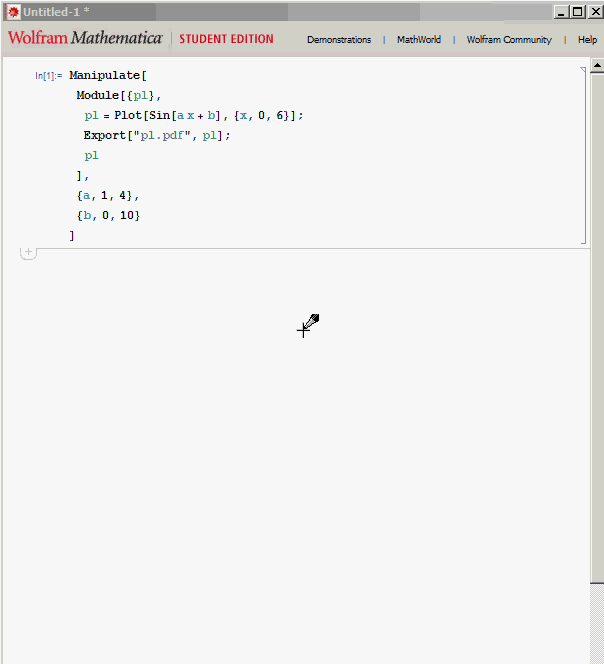Viewport: 604px width, 664px height.
Task: Click the Export["pl.pdf", pl] line
Action: pos(157,136)
